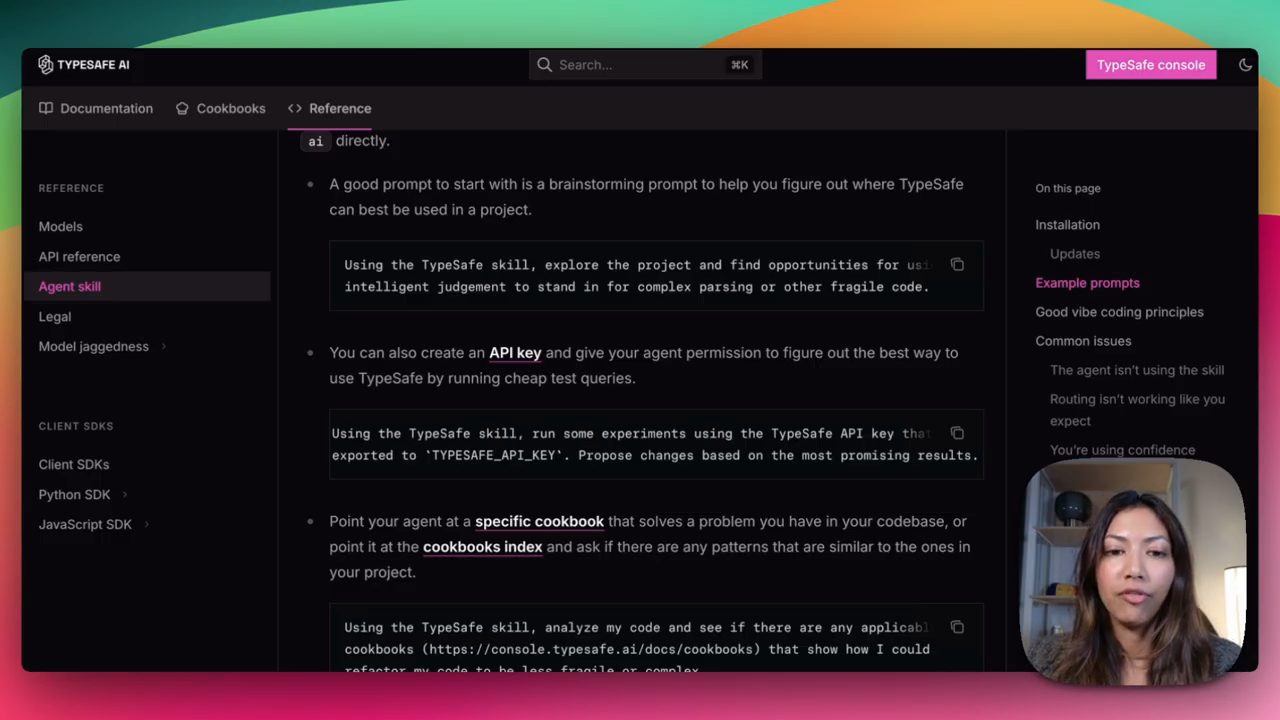
Task: Jump to Good vibe coding principles
Action: pyautogui.click(x=1119, y=312)
